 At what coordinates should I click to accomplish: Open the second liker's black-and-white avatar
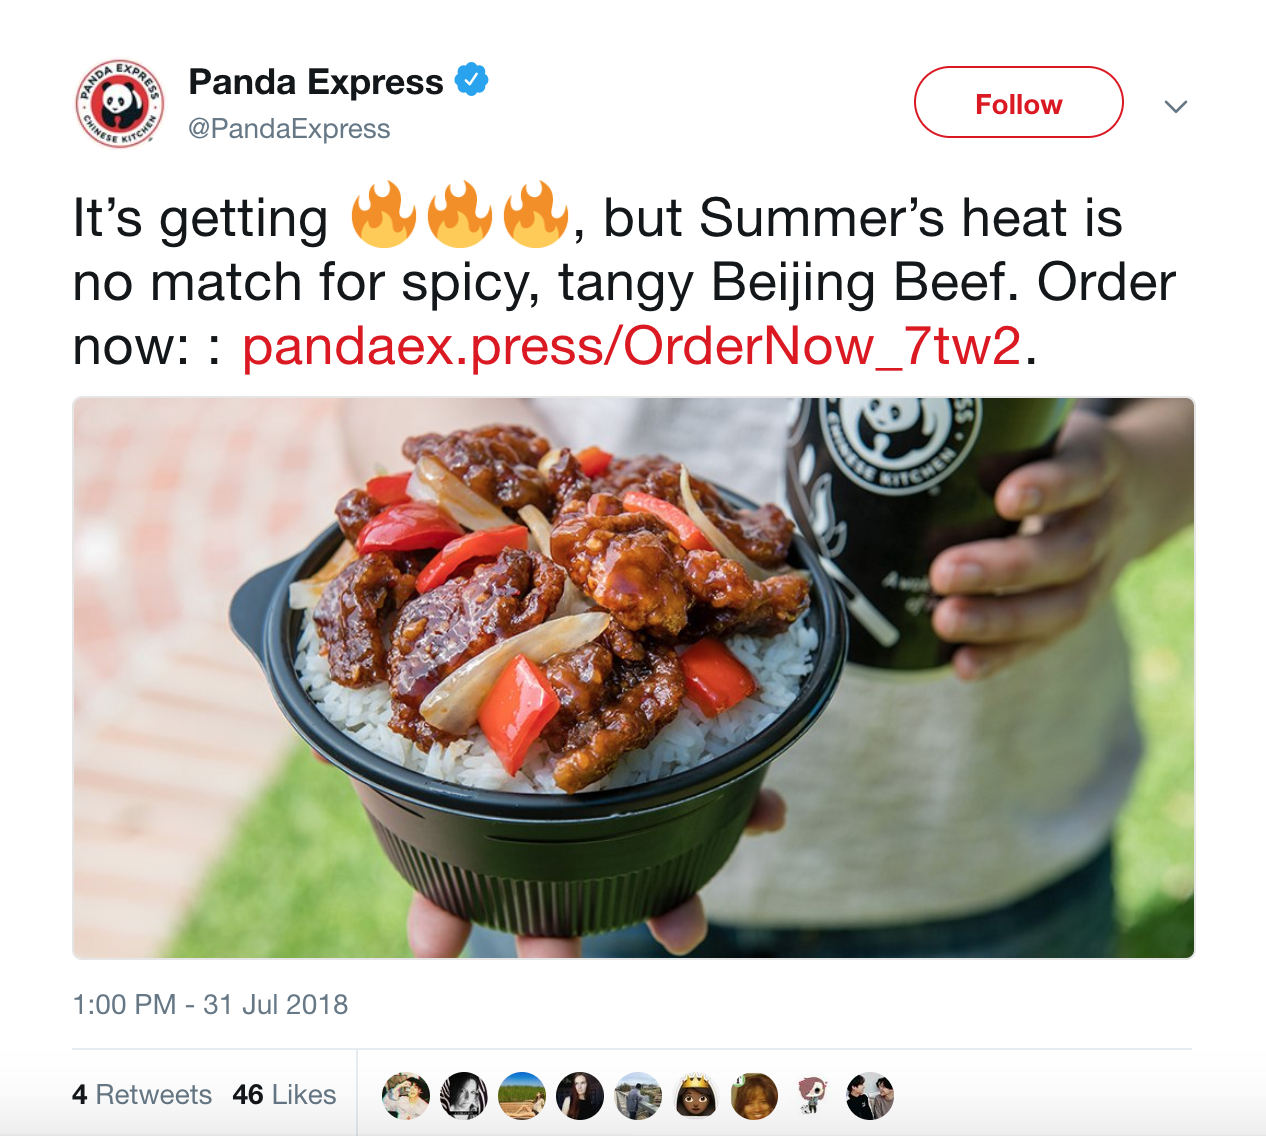pyautogui.click(x=464, y=1096)
